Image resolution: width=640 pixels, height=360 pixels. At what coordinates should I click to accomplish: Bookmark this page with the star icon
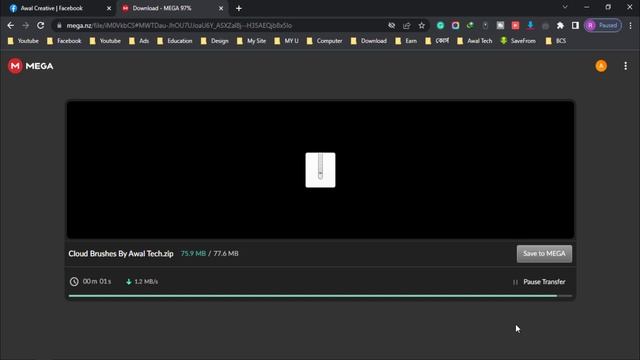coord(421,25)
